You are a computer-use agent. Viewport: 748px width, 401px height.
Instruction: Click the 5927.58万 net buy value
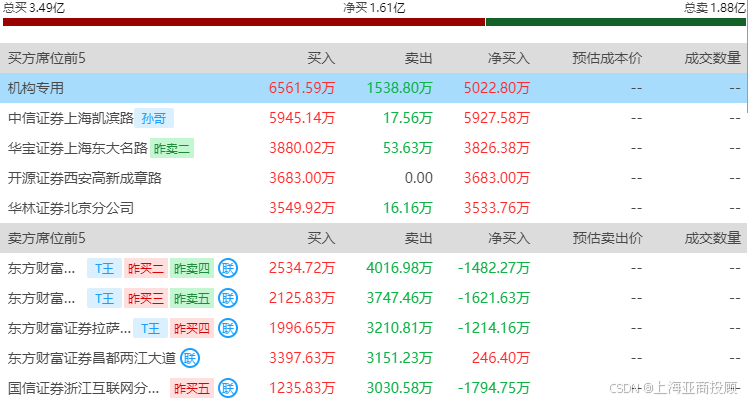tap(497, 118)
